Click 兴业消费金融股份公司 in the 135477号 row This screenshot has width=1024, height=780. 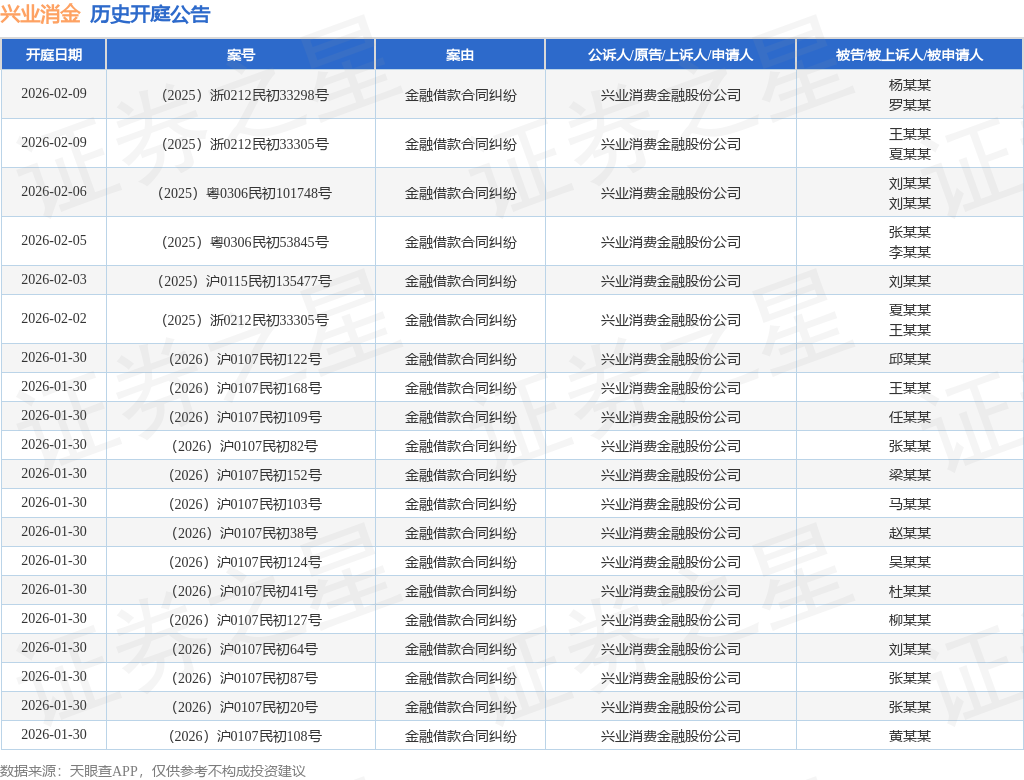(671, 282)
